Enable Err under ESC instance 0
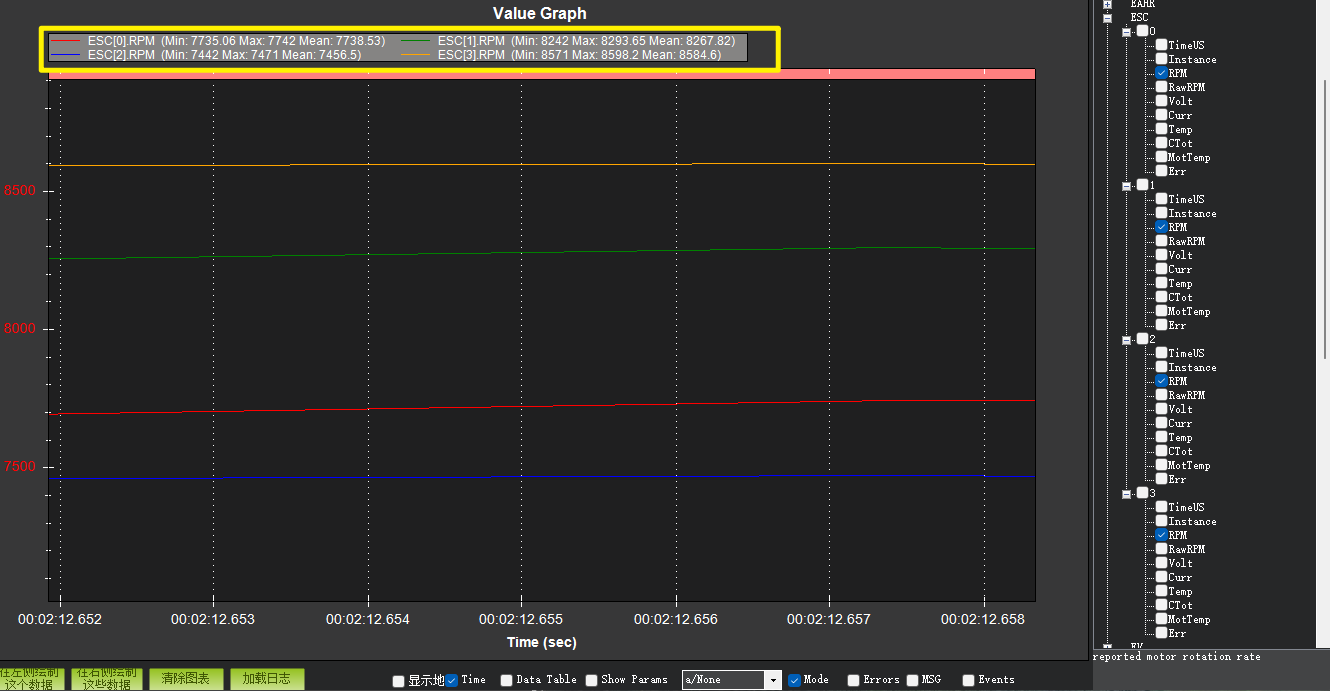The width and height of the screenshot is (1330, 691). click(1161, 171)
